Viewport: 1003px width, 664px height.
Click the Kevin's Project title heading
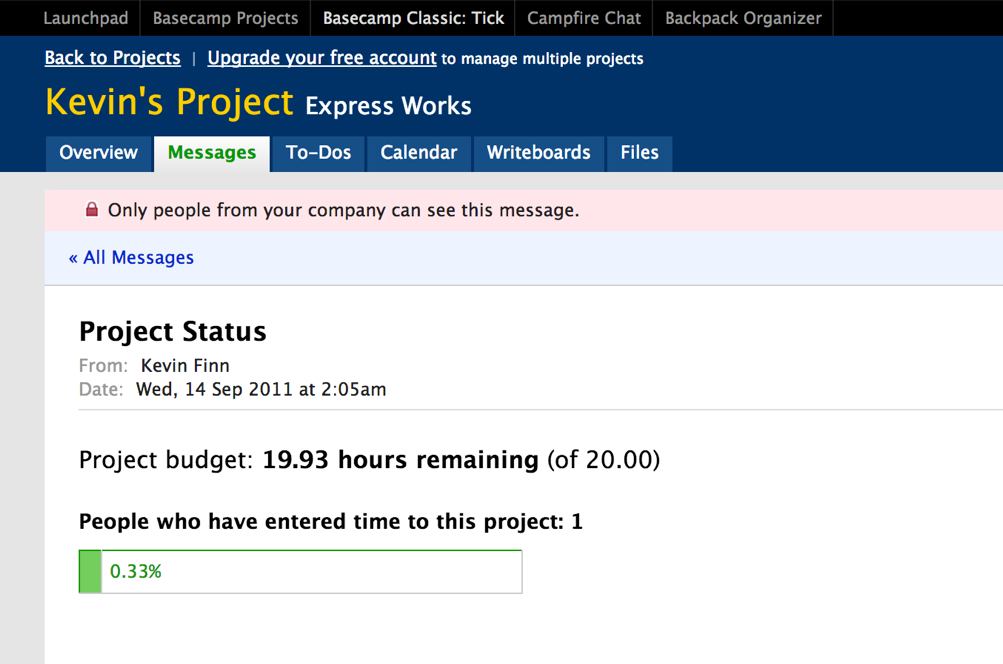168,103
